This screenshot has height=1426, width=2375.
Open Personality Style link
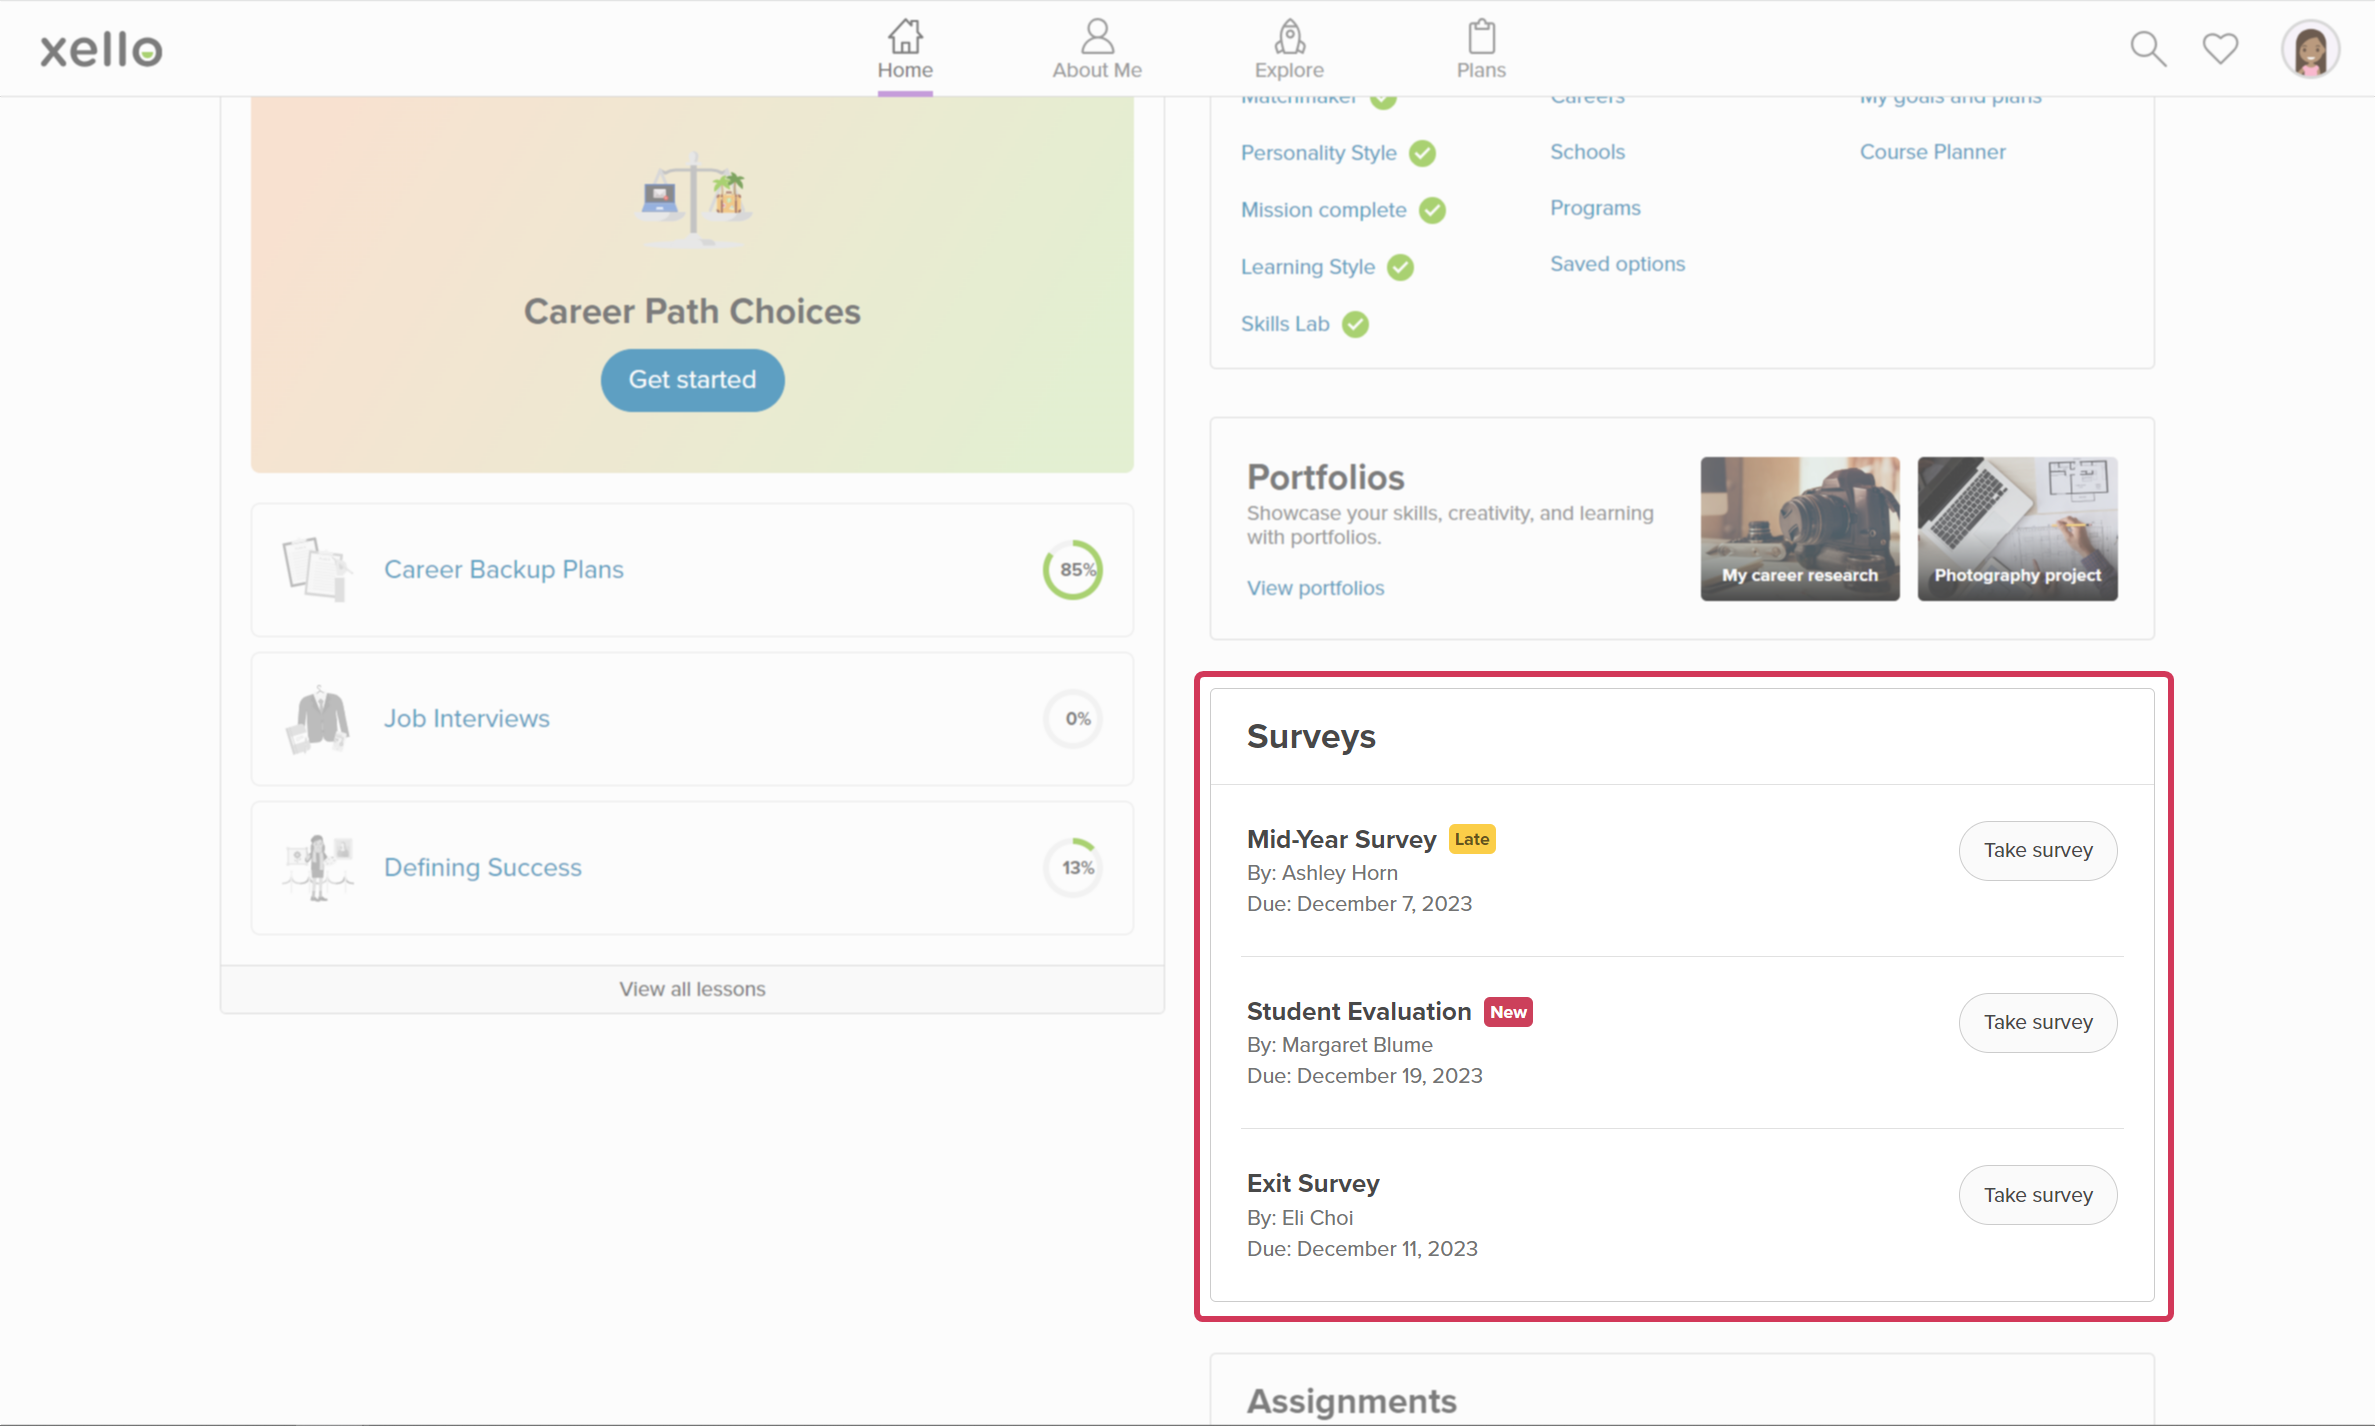tap(1318, 153)
